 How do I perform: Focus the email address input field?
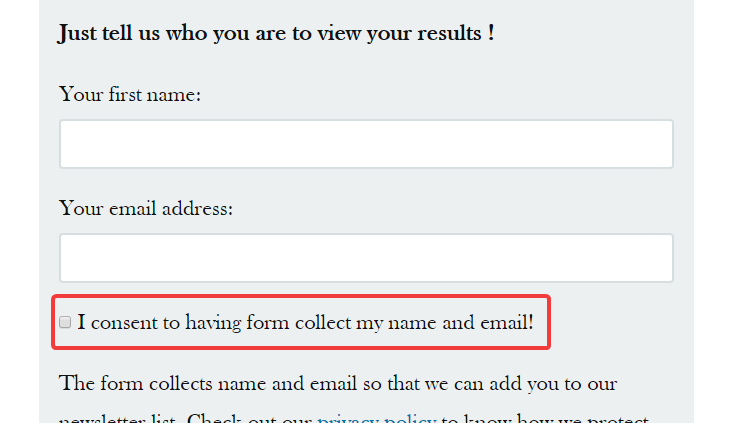coord(366,258)
